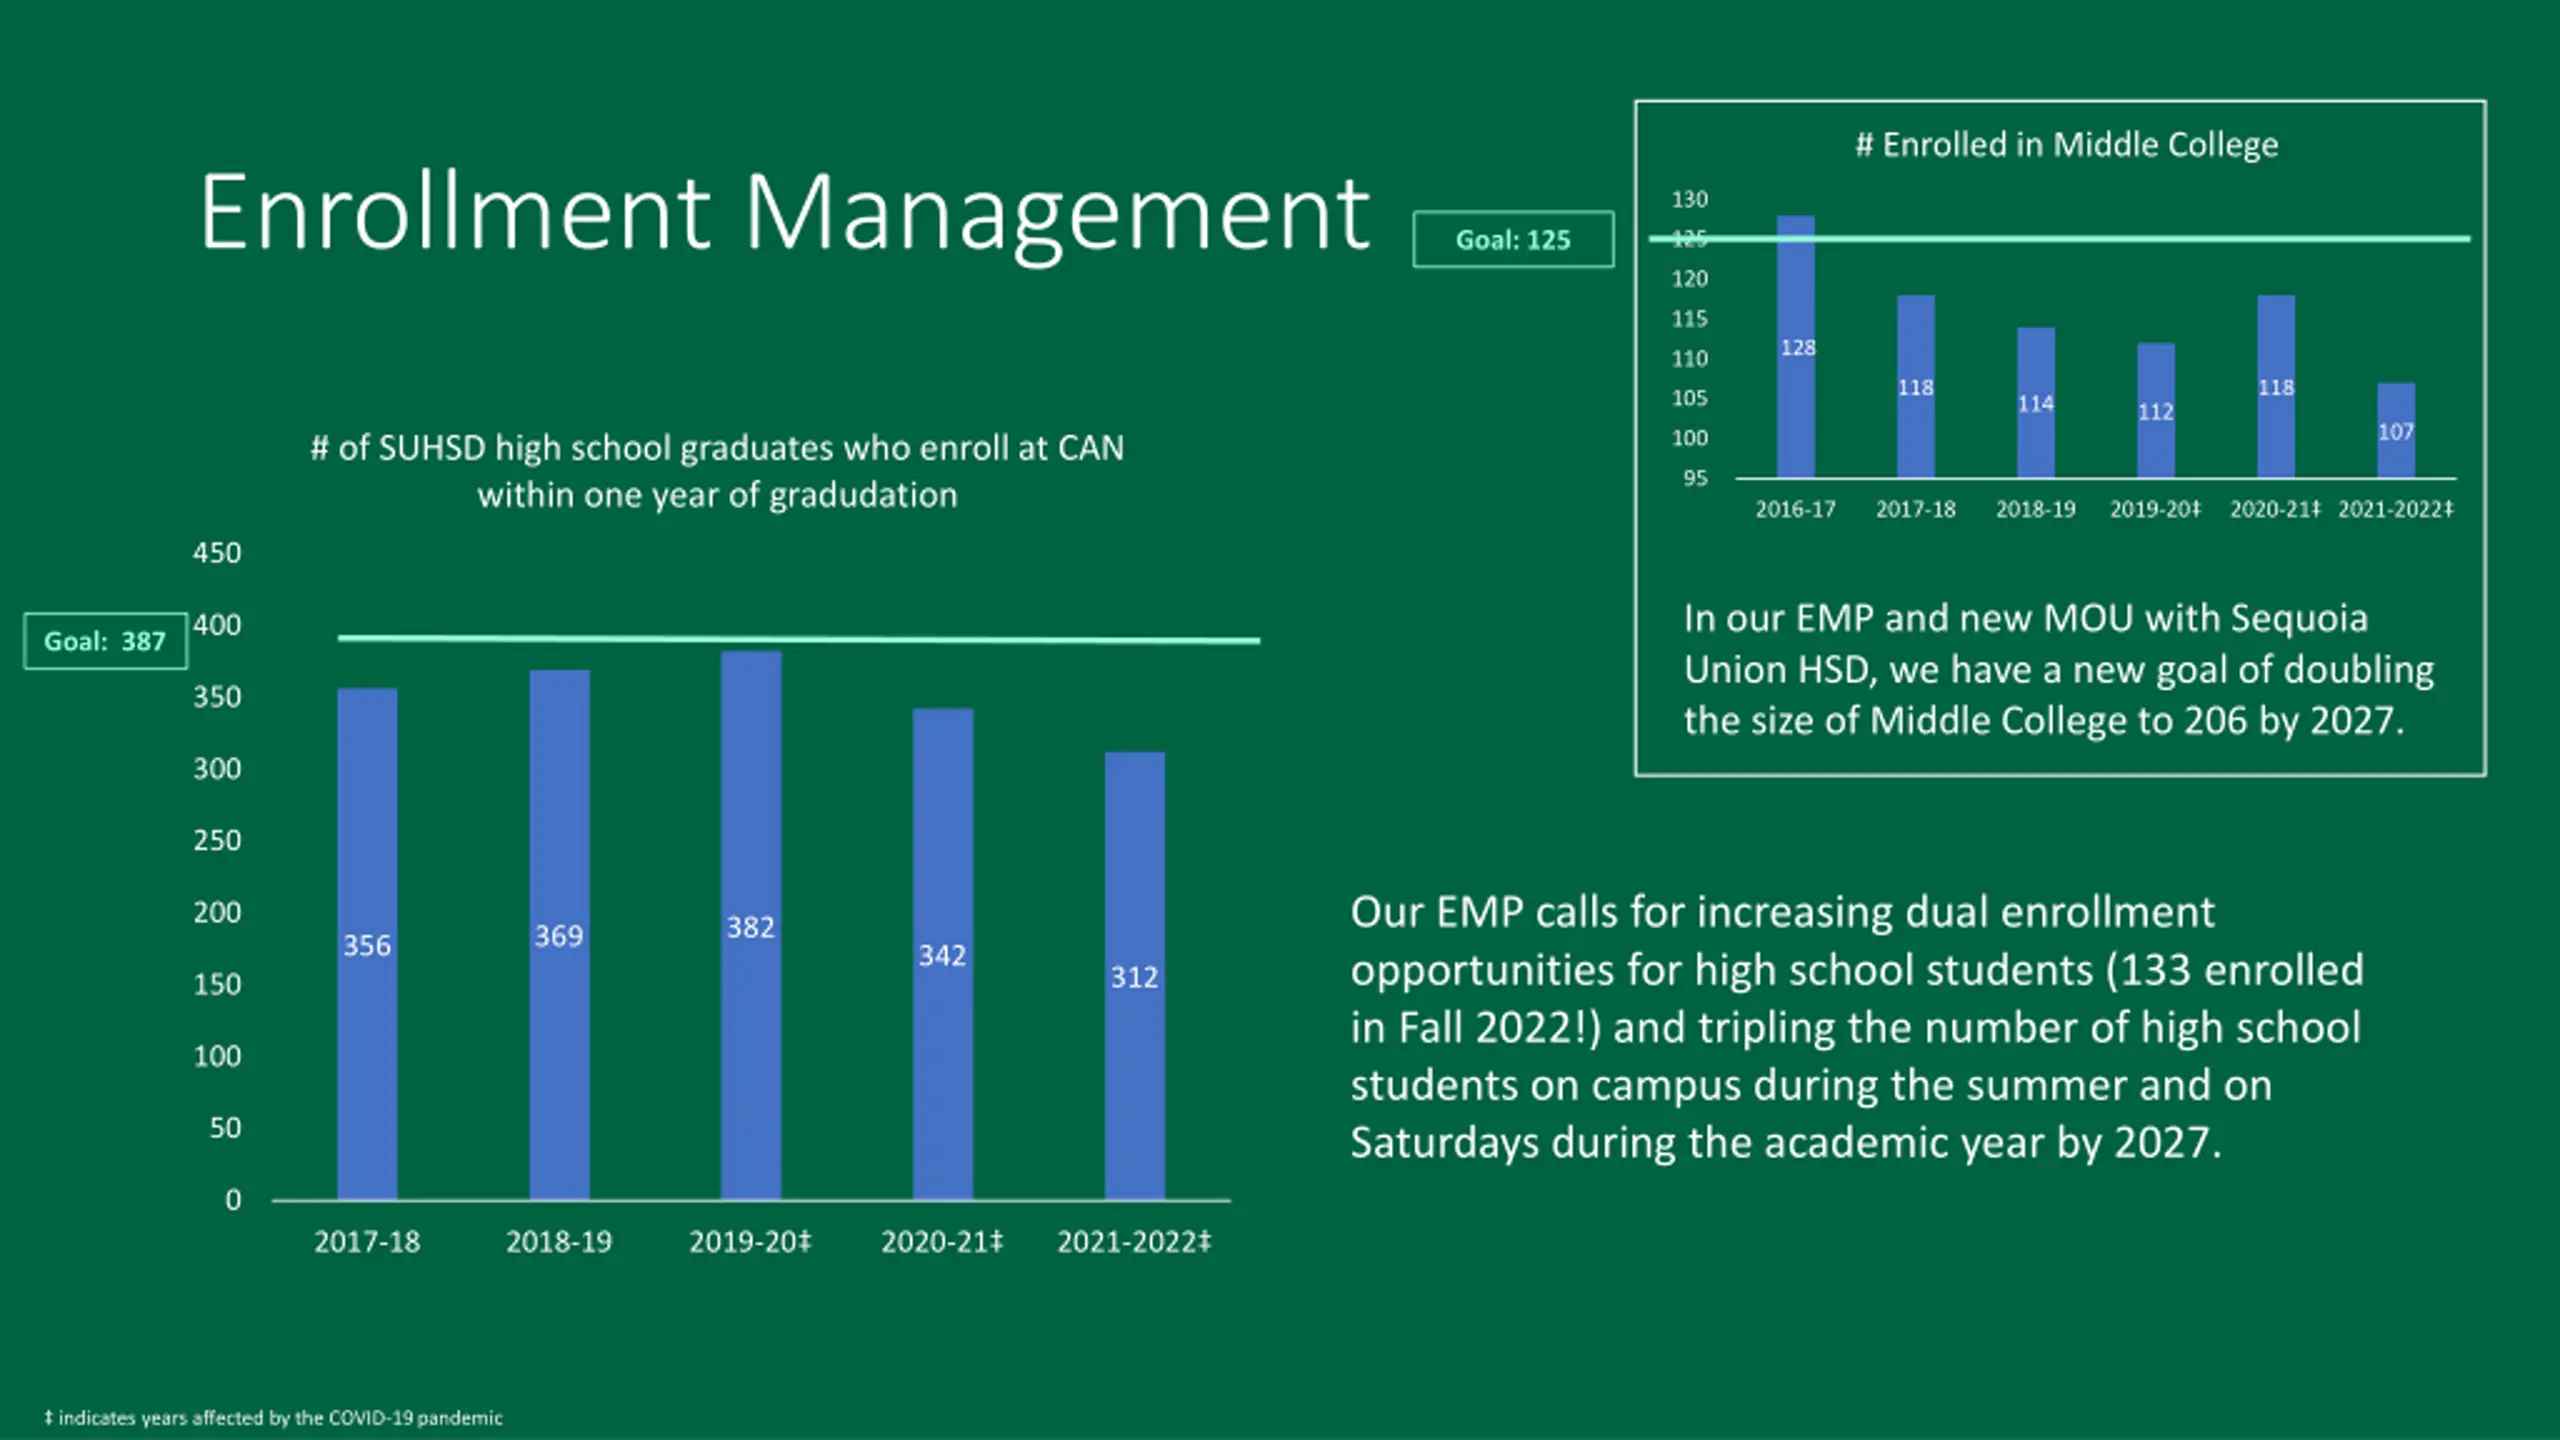Select the Goal: 387 label box
The image size is (2560, 1440).
point(105,641)
